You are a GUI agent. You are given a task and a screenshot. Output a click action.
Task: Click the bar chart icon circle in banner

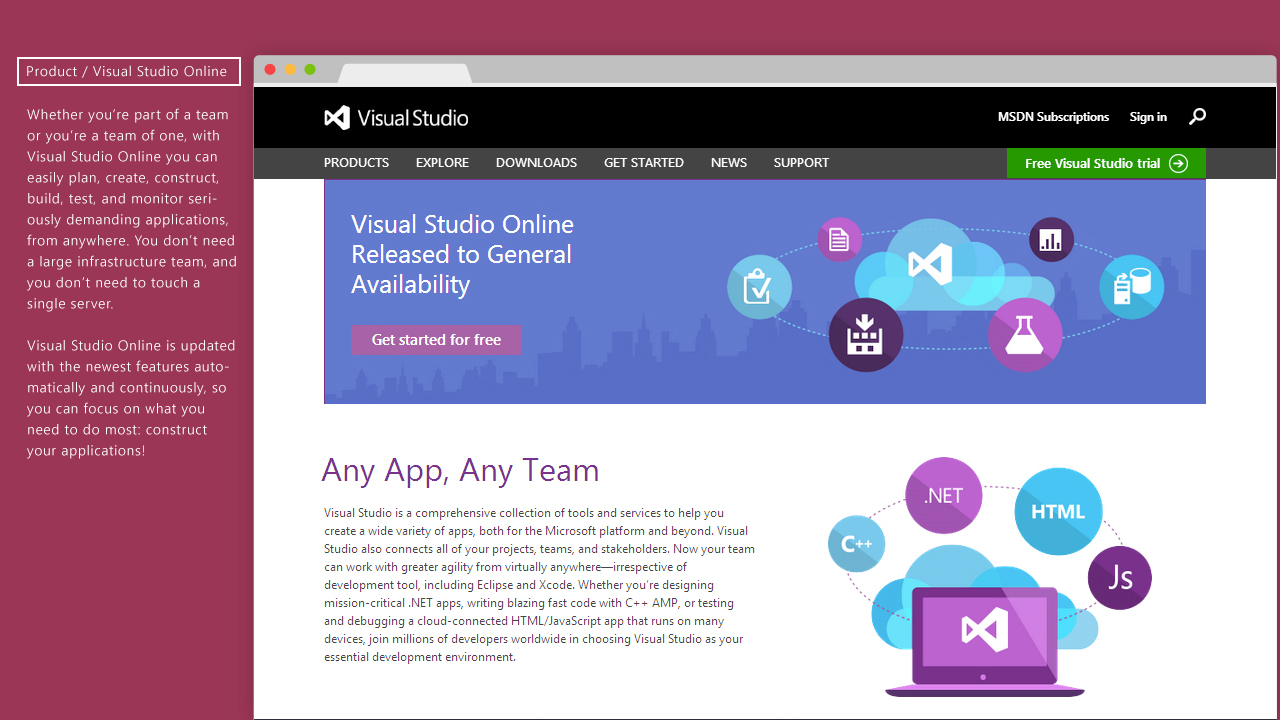tap(1051, 240)
